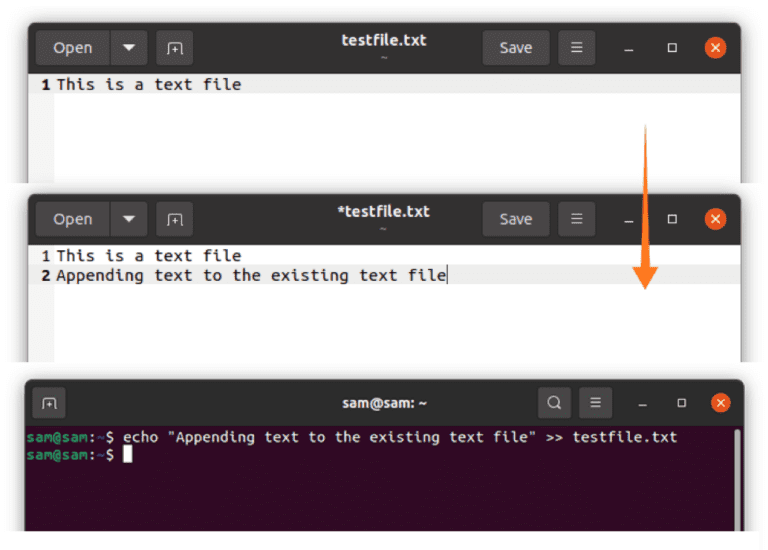Viewport: 768px width, 550px height.
Task: Open hamburger menu in second gedit window
Action: click(x=577, y=219)
